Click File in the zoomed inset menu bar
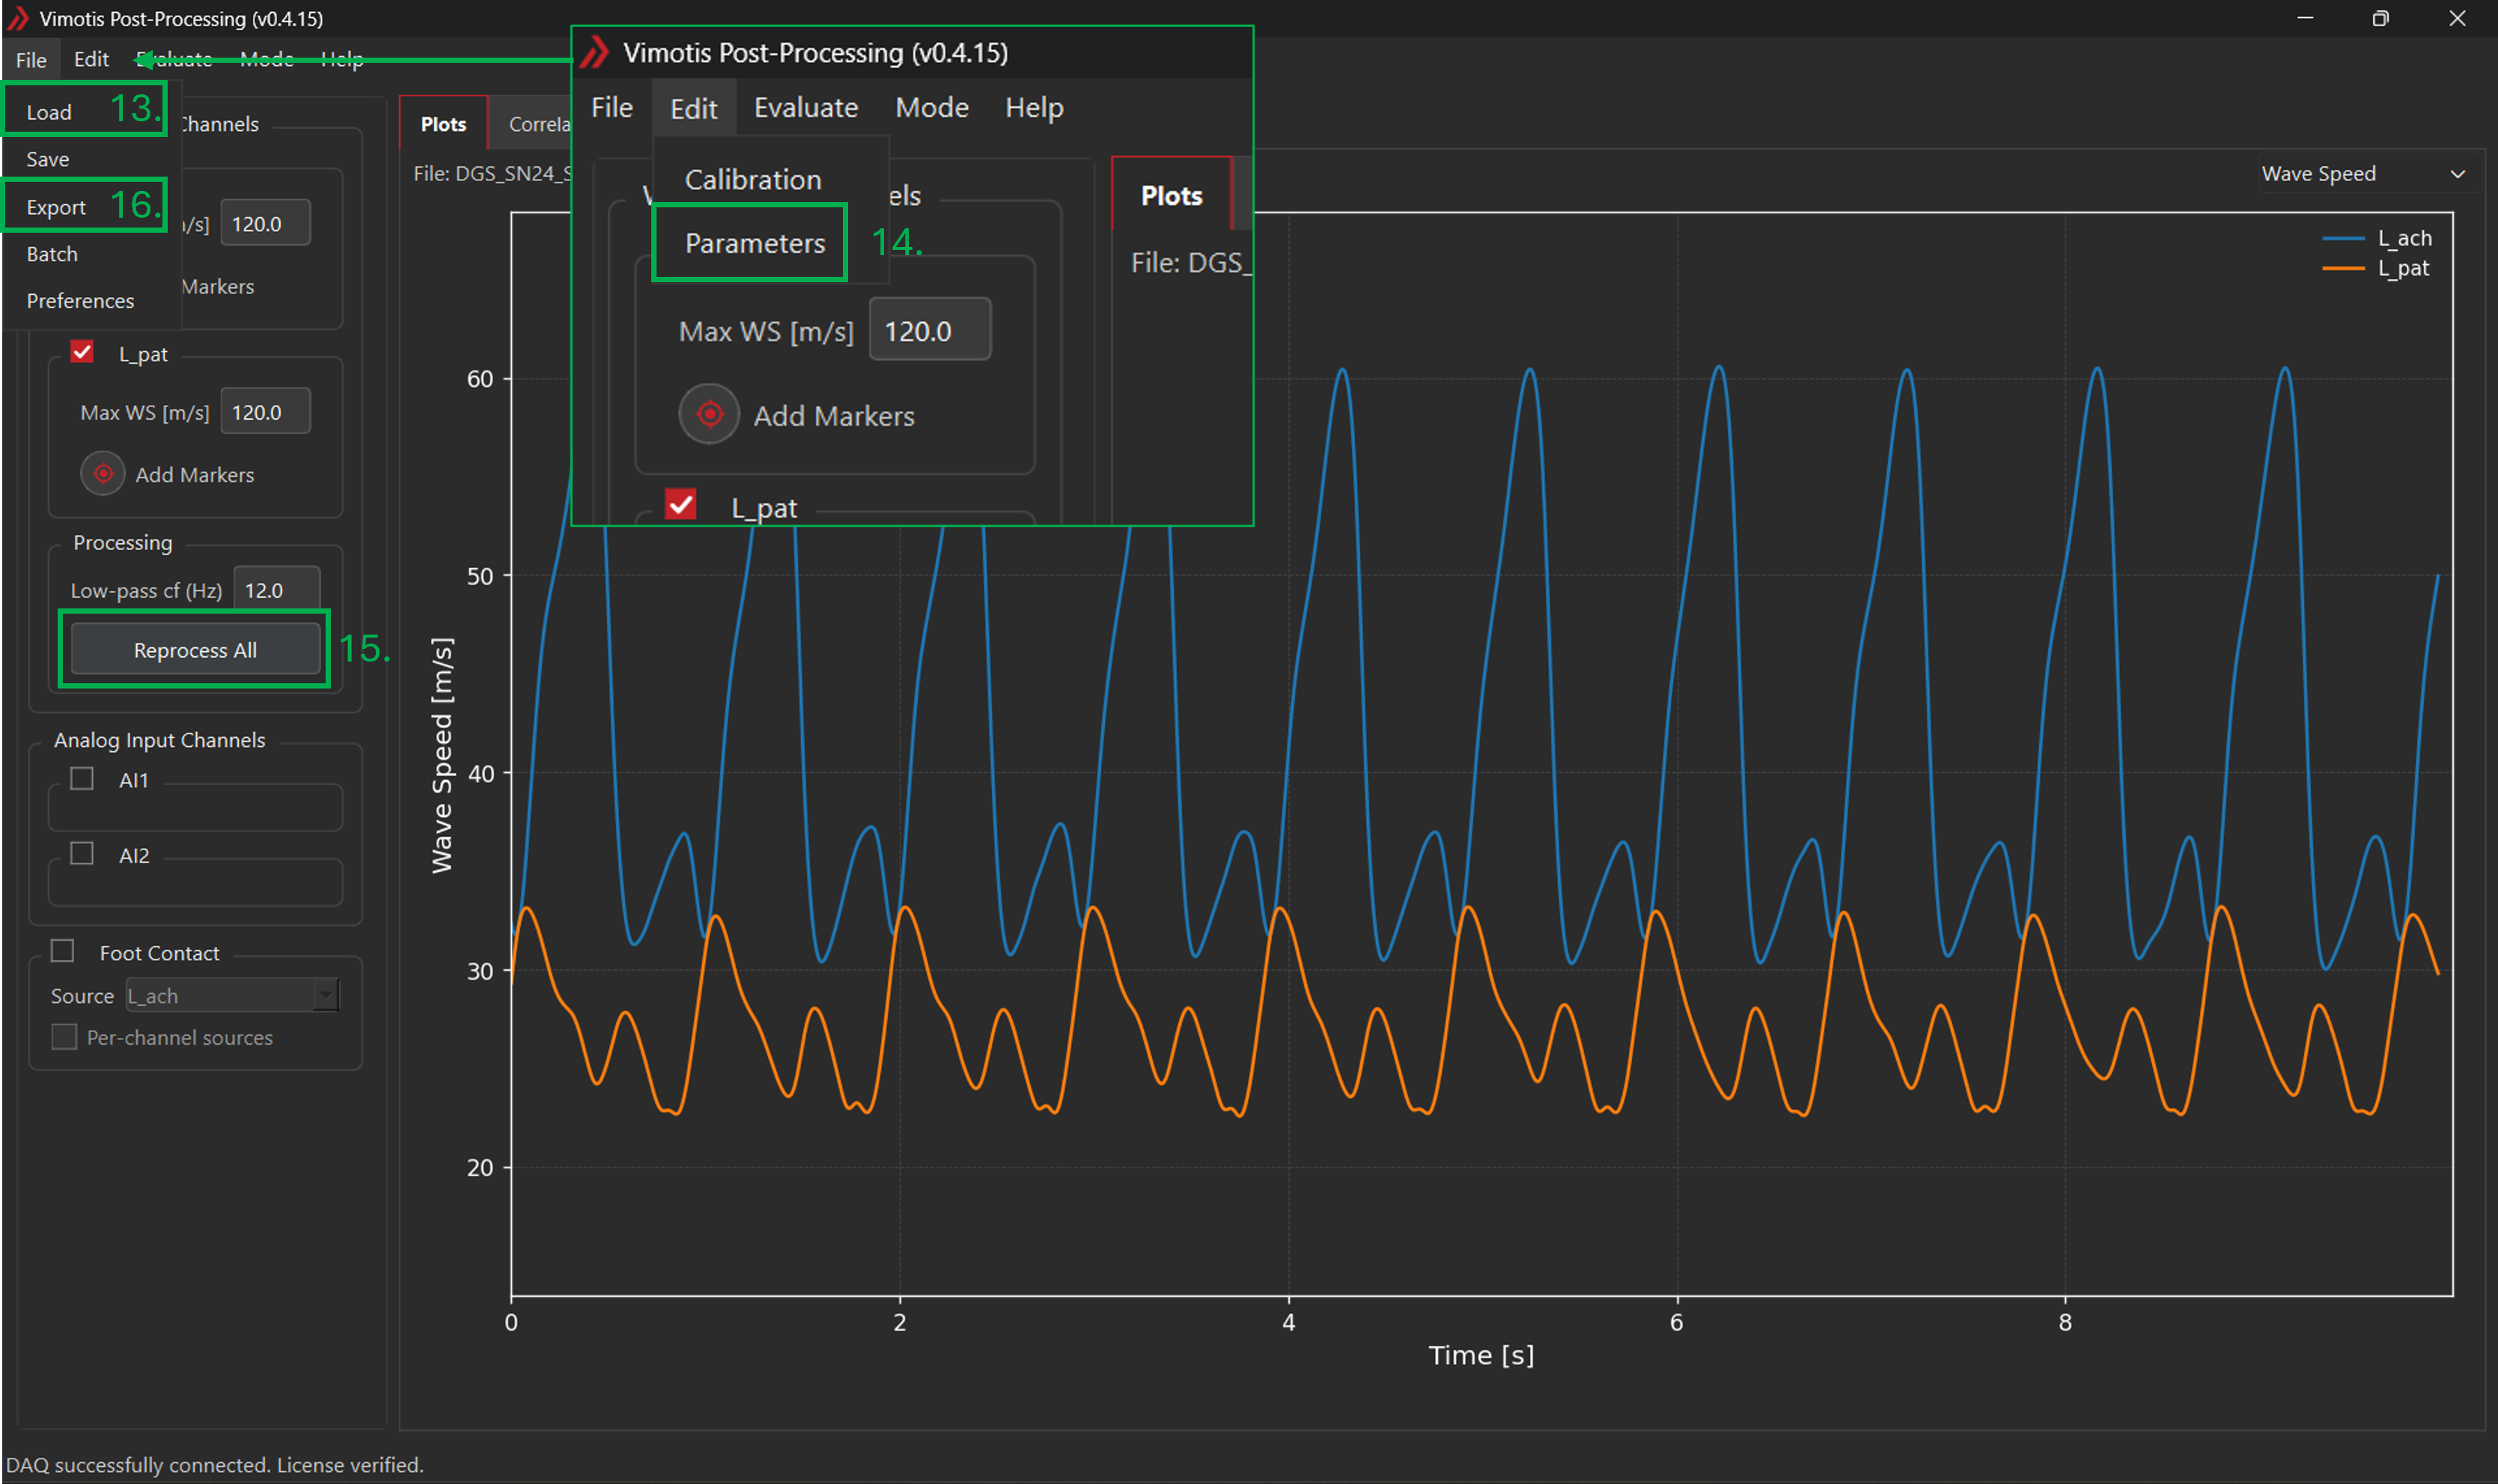The image size is (2498, 1484). pos(612,107)
